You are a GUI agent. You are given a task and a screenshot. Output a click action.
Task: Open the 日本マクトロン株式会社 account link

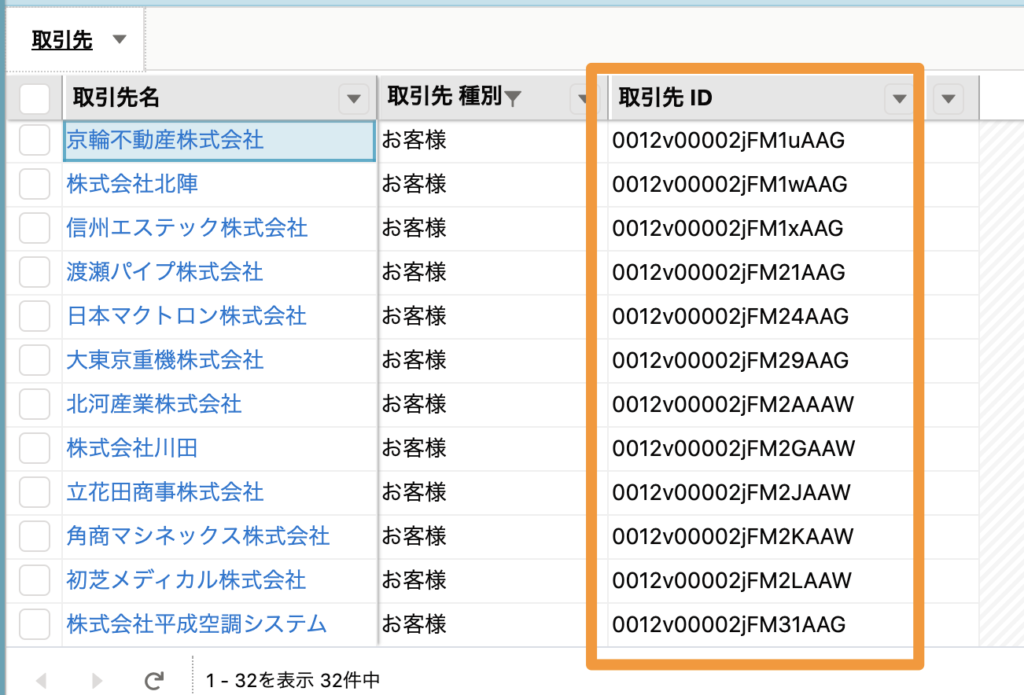(x=187, y=316)
